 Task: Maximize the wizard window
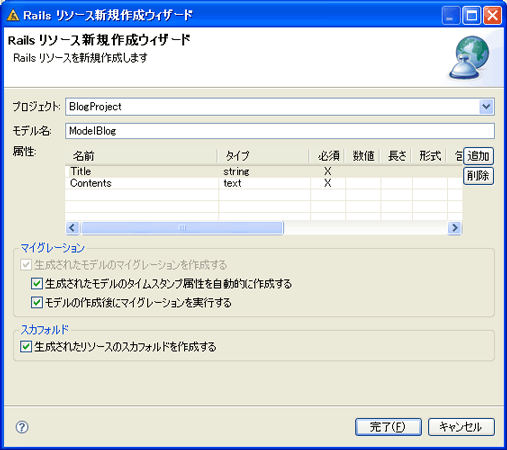coord(471,15)
